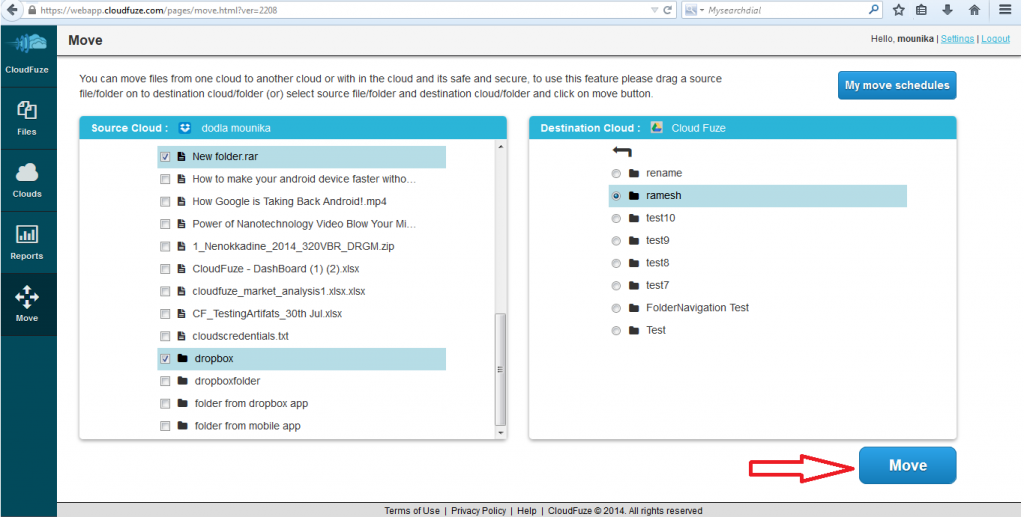Open browser downloads arrow icon

(x=948, y=10)
